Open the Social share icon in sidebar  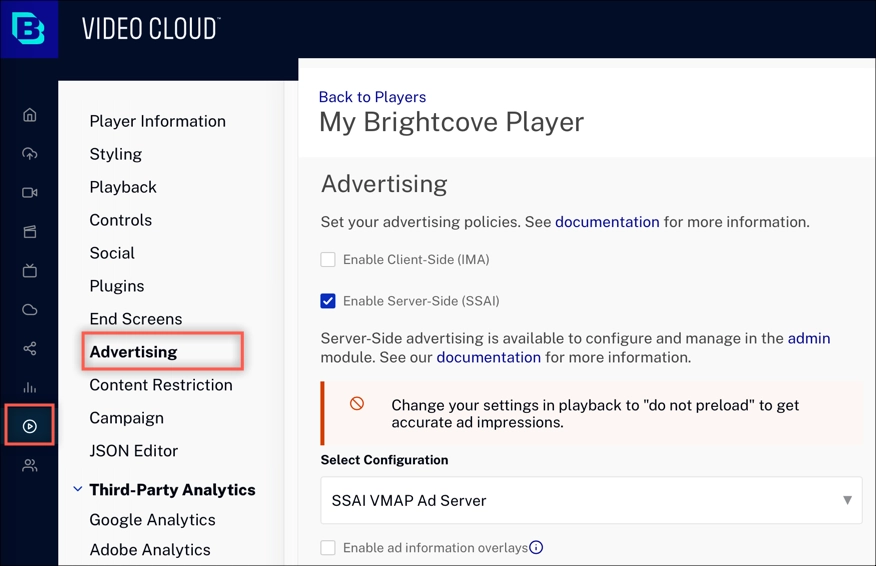pos(30,349)
